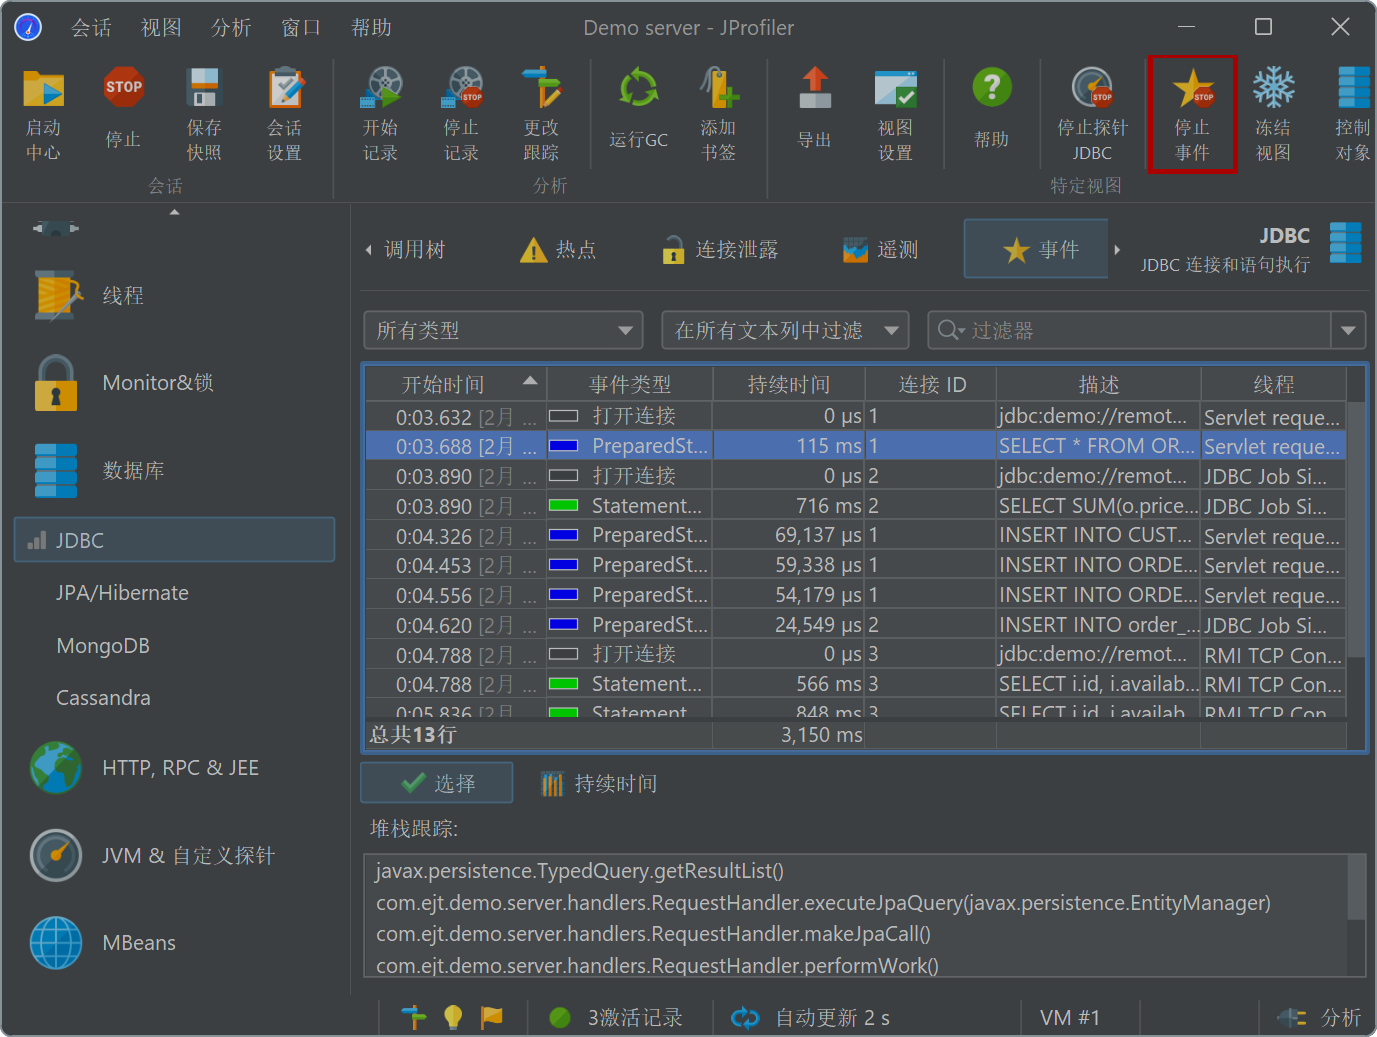The width and height of the screenshot is (1377, 1037).
Task: Freeze the view with 冻结视图
Action: tap(1273, 115)
